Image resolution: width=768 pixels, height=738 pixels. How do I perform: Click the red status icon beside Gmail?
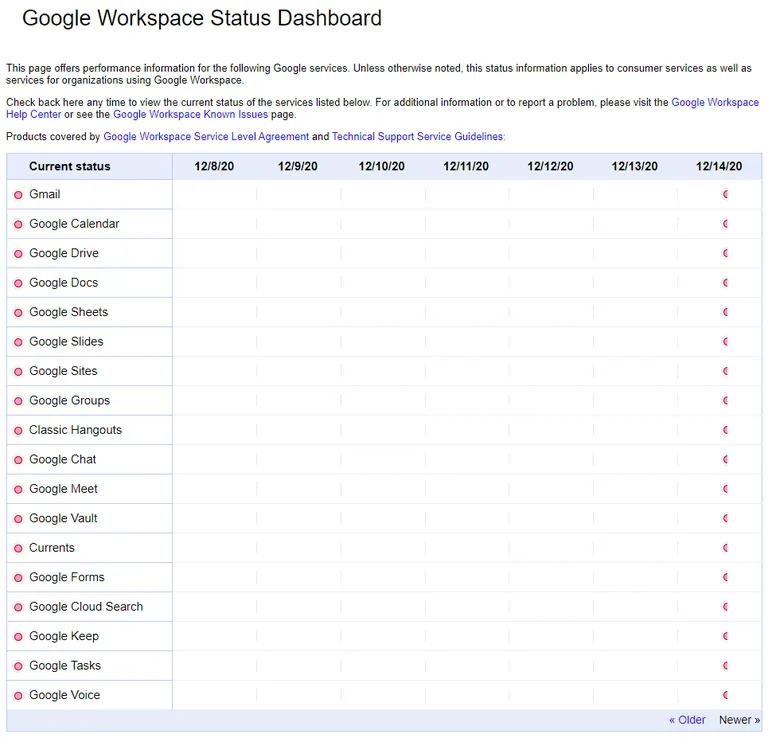pyautogui.click(x=18, y=195)
